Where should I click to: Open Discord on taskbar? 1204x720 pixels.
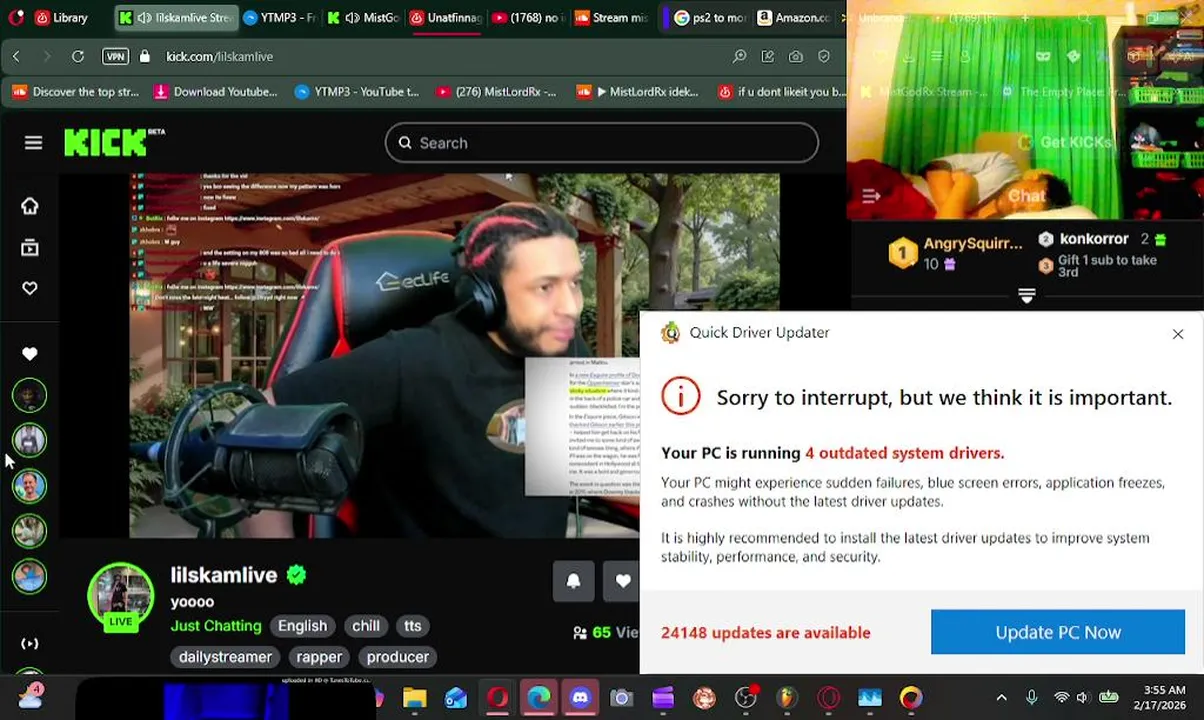point(580,698)
